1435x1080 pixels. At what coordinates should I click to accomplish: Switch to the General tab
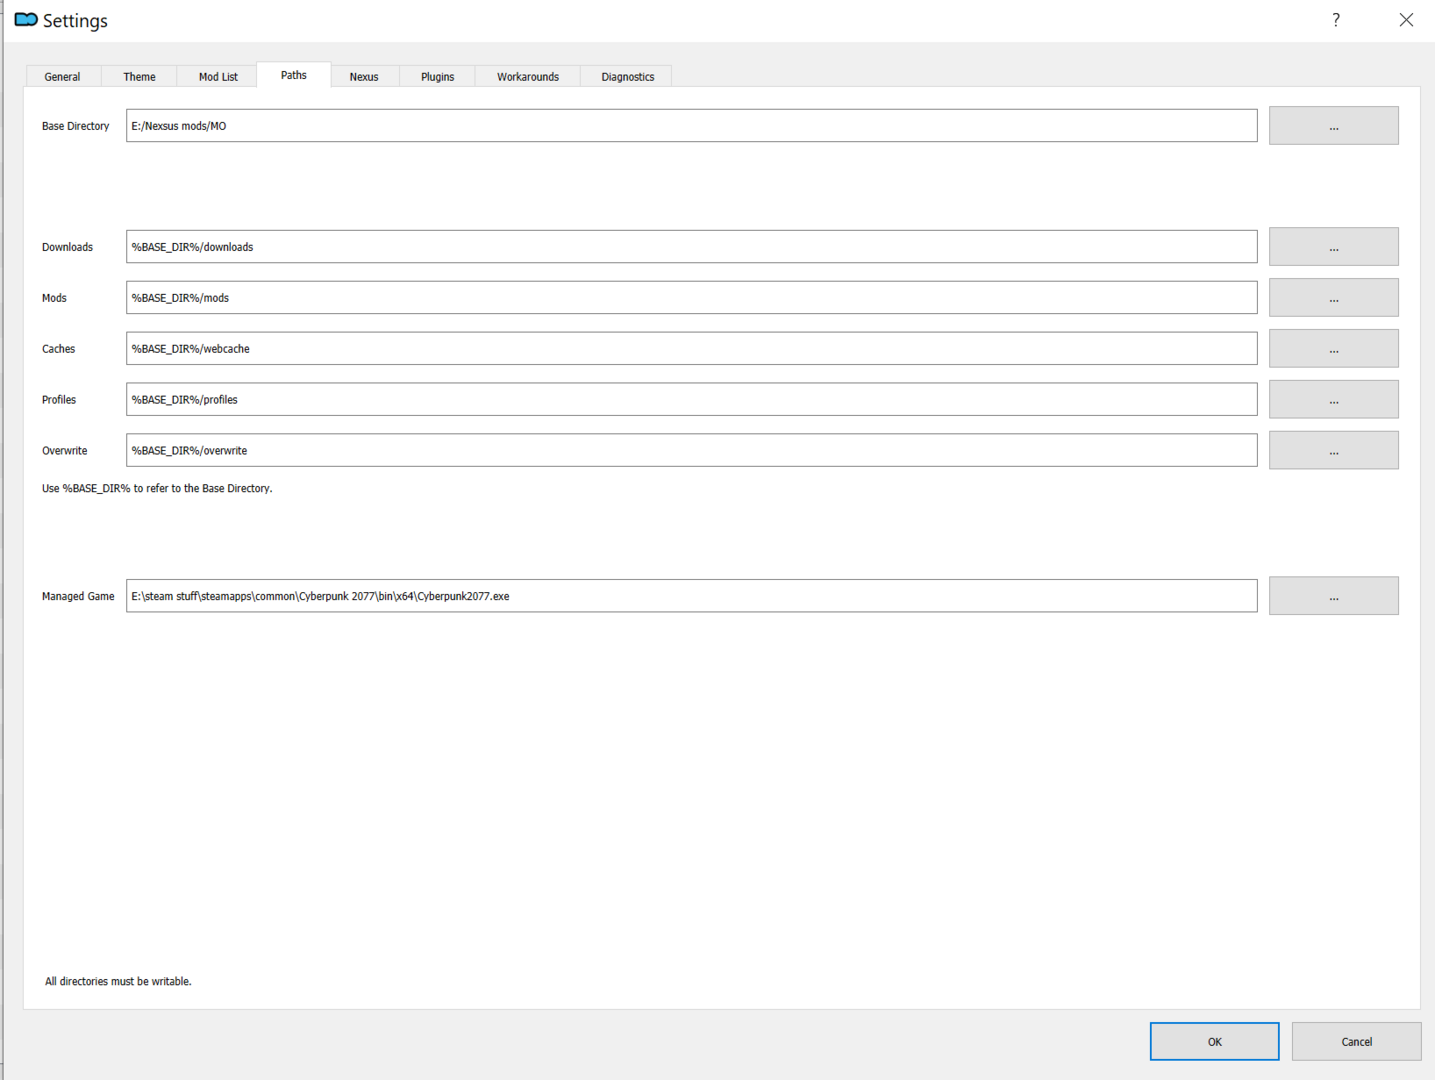[62, 77]
